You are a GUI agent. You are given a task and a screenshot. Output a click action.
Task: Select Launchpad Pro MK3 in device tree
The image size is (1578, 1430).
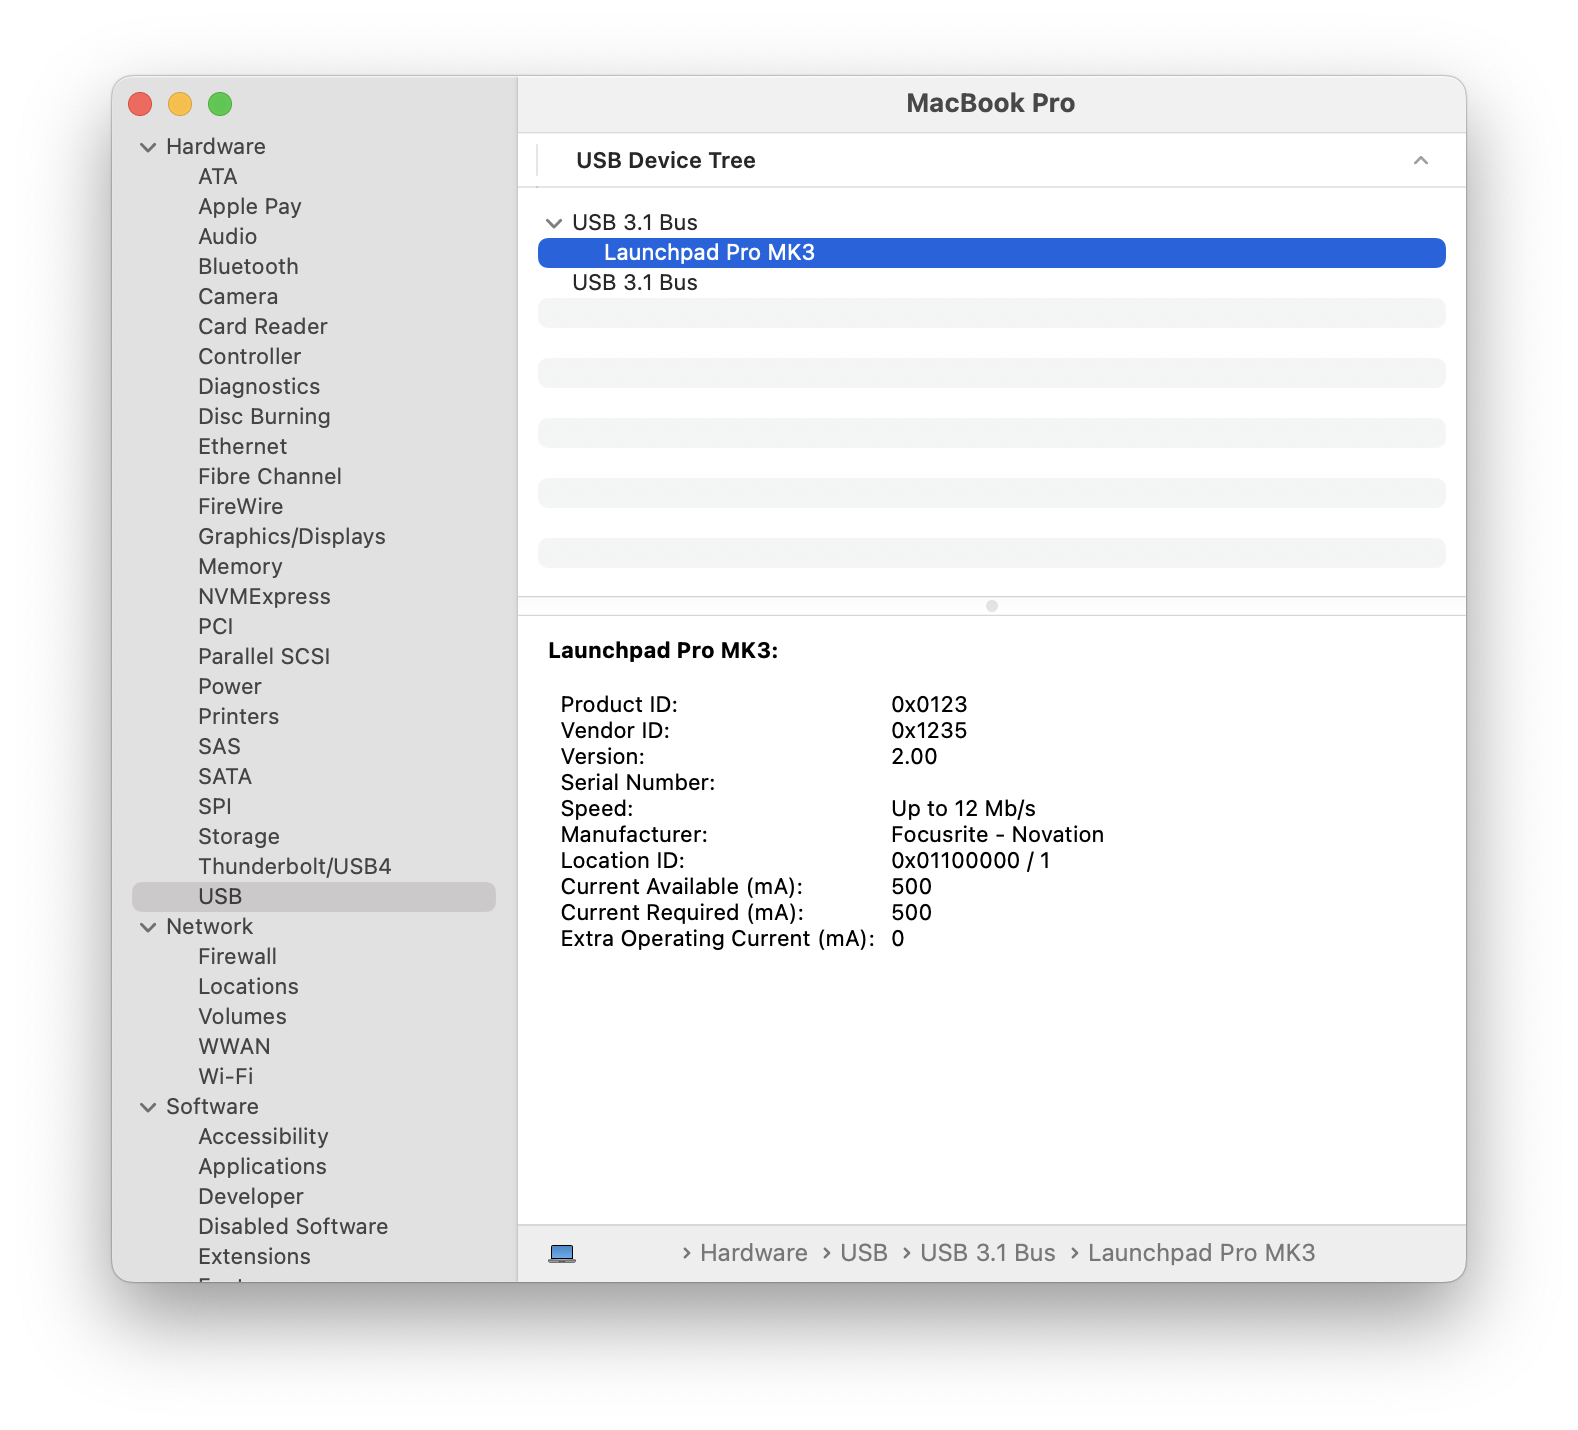[x=992, y=253]
